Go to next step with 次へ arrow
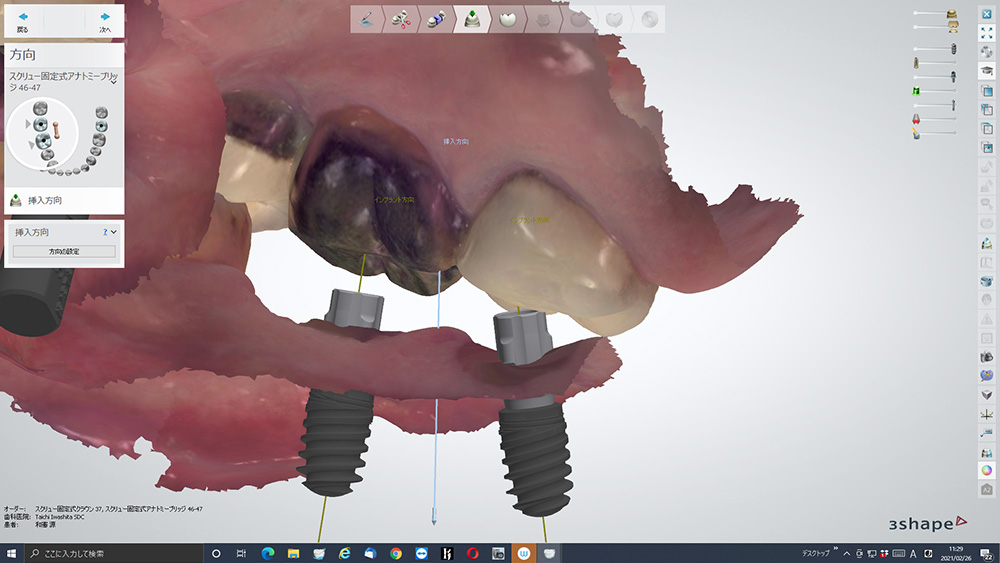1000x563 pixels. point(105,20)
